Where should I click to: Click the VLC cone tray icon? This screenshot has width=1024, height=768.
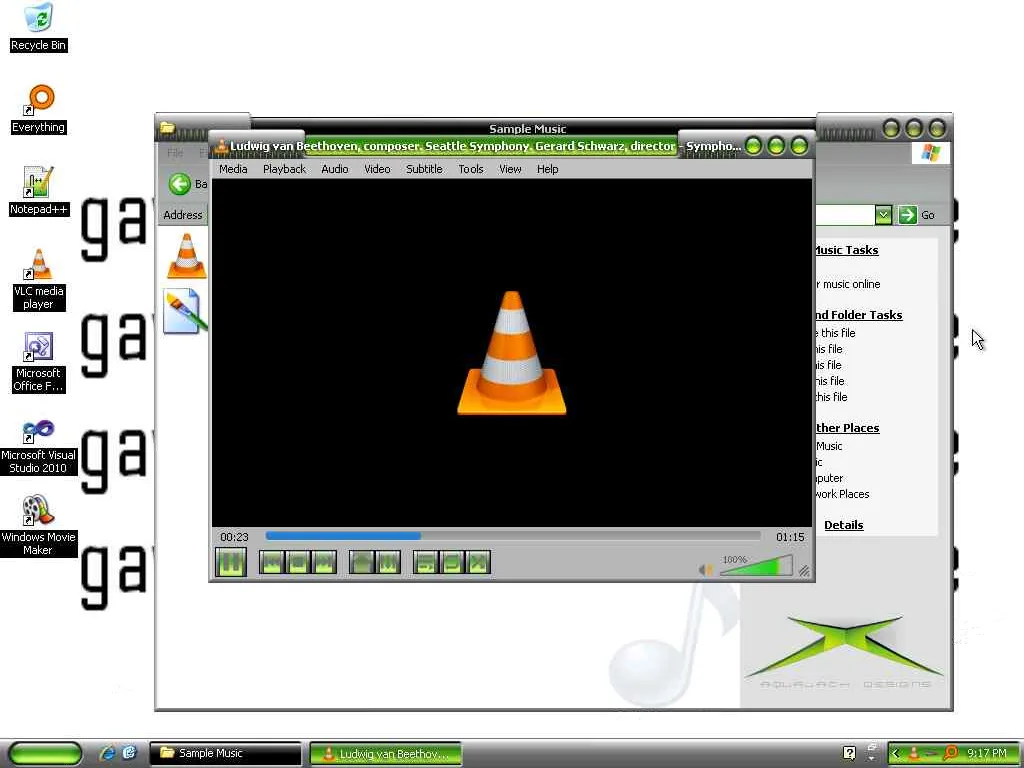coord(914,753)
